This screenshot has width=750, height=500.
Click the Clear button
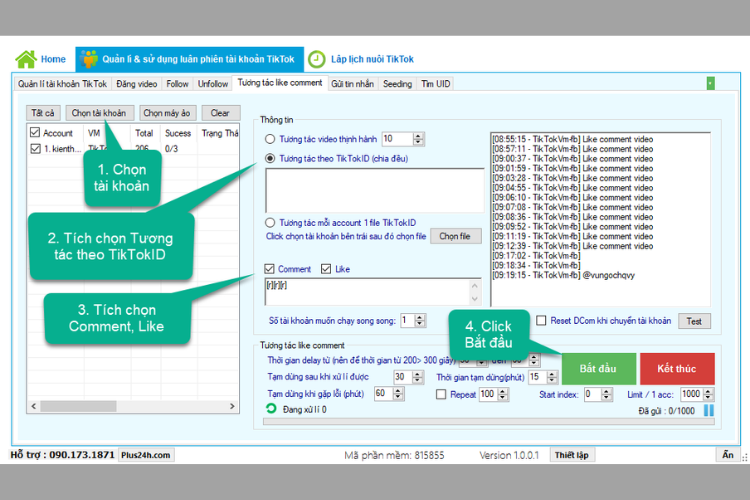click(x=220, y=113)
